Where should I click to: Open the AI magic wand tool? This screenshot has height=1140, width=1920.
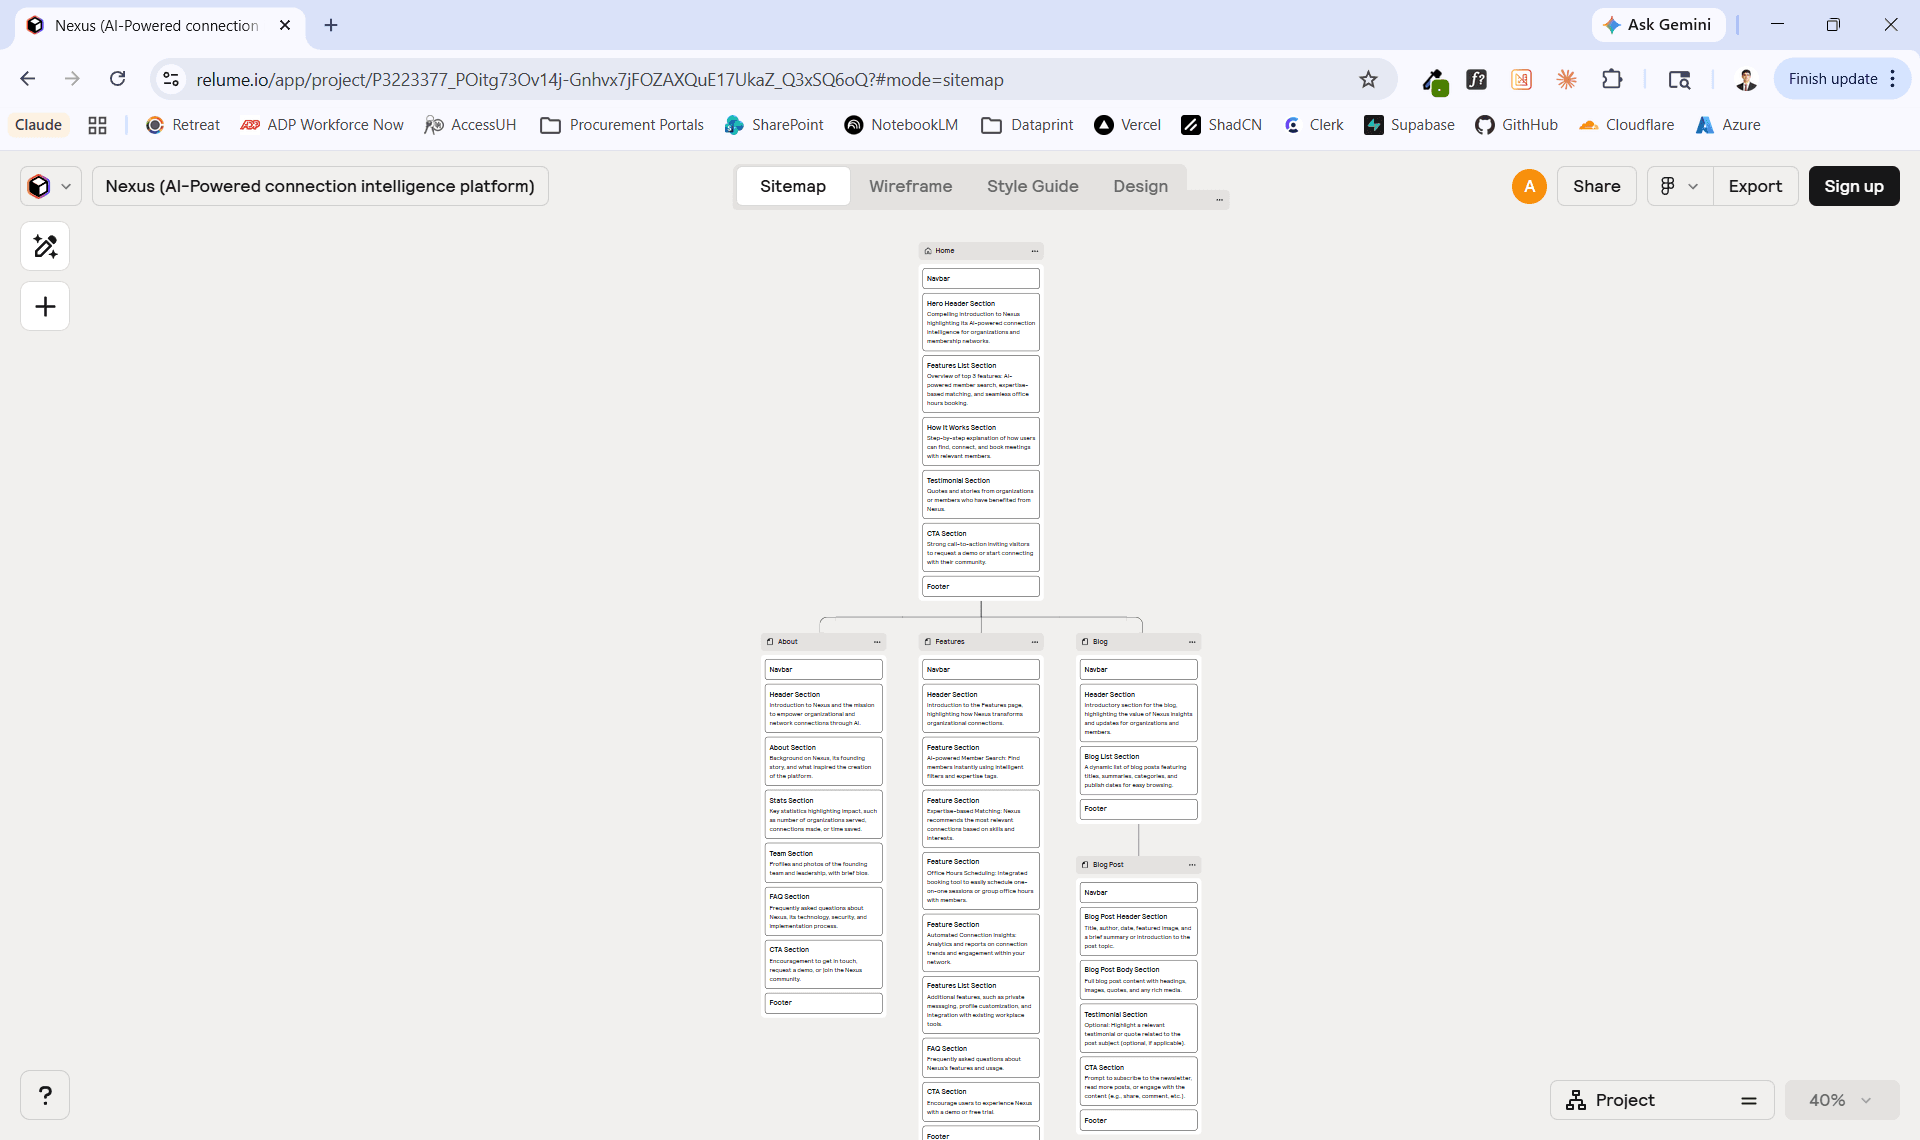point(45,246)
